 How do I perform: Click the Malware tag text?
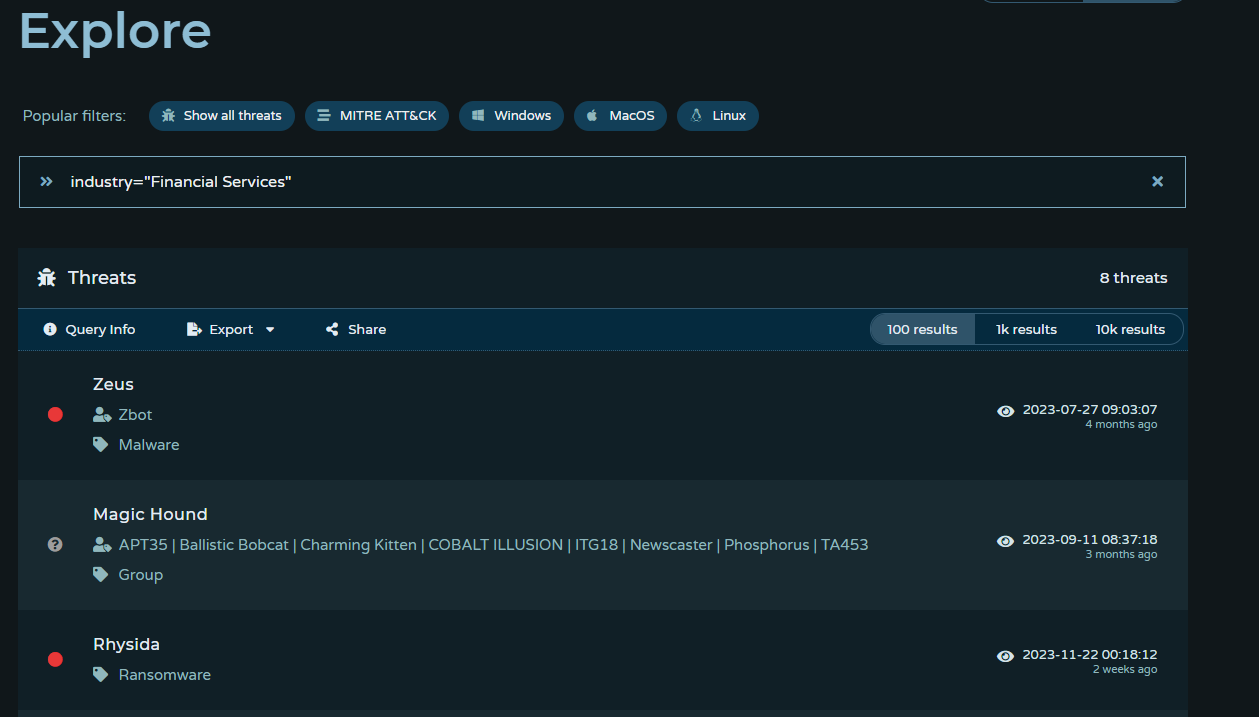pos(149,445)
